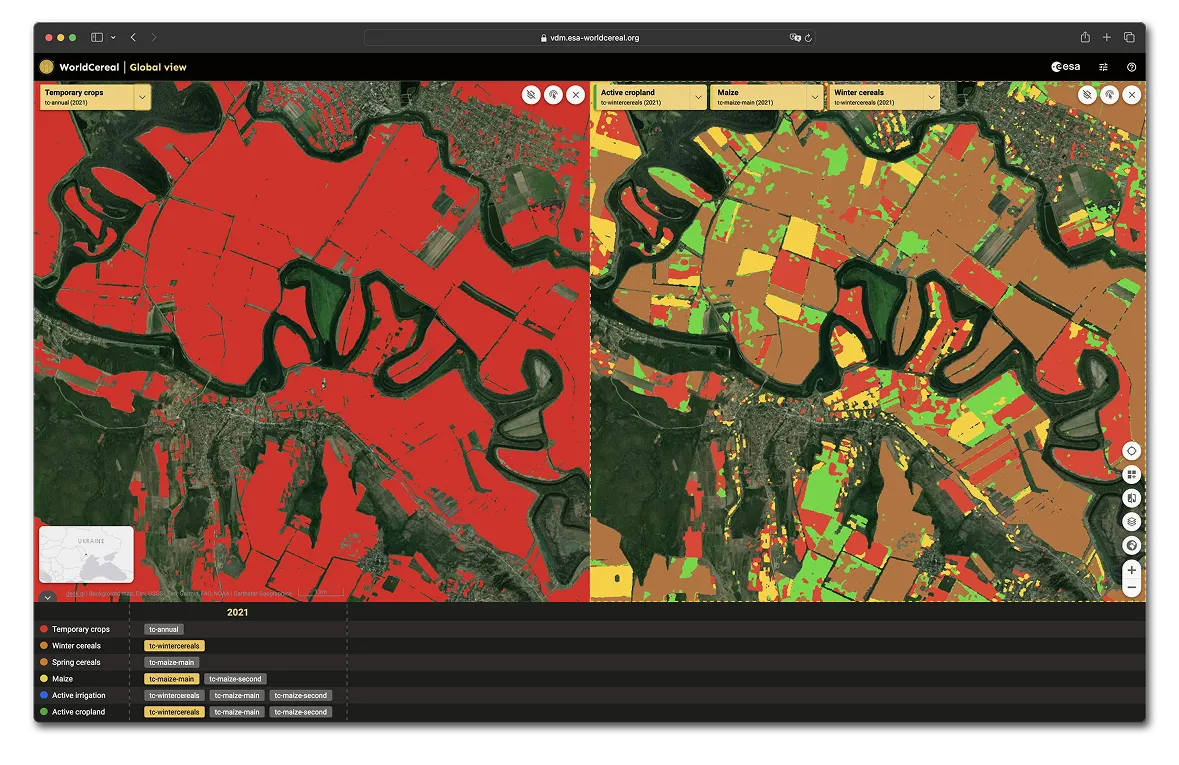Click the WorldCereal title text
The image size is (1179, 765).
tap(89, 67)
